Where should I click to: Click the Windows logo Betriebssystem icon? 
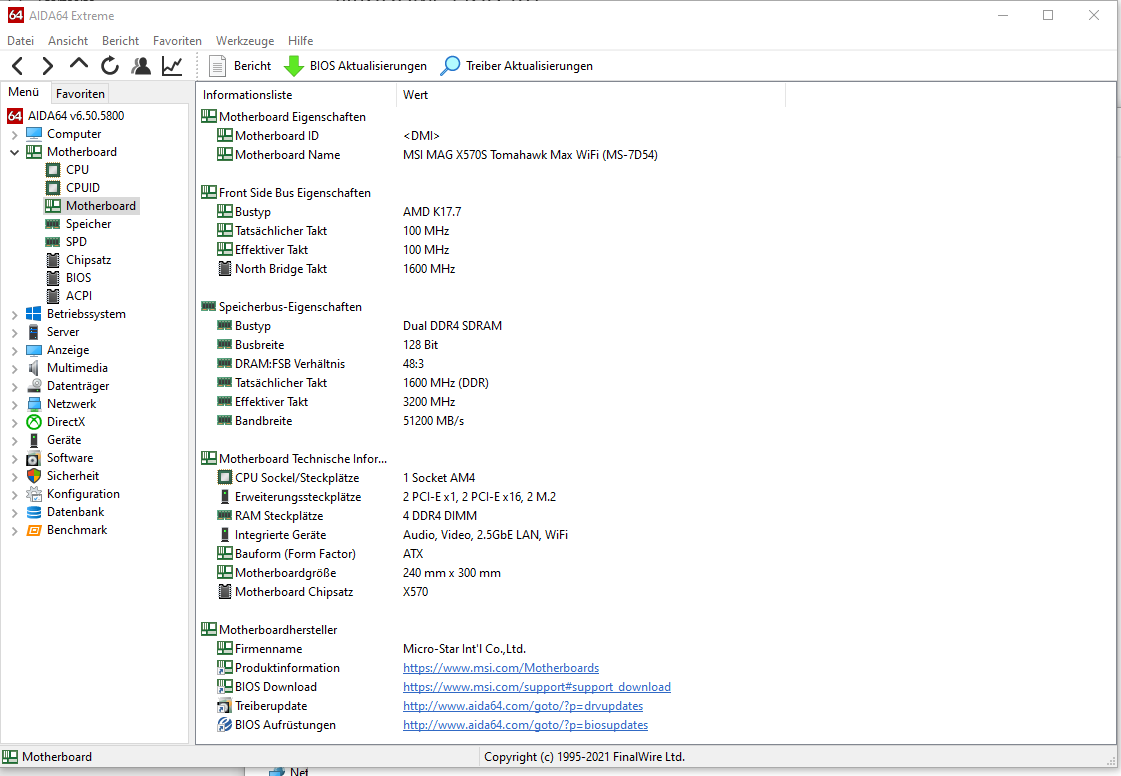point(34,314)
